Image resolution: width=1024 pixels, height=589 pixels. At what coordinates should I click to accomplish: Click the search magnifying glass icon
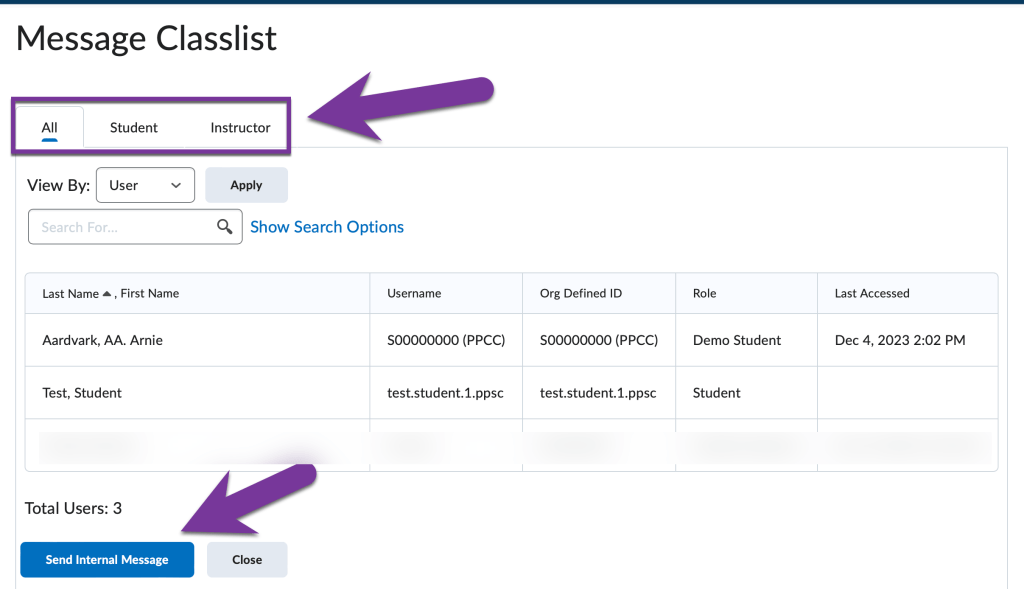click(225, 226)
